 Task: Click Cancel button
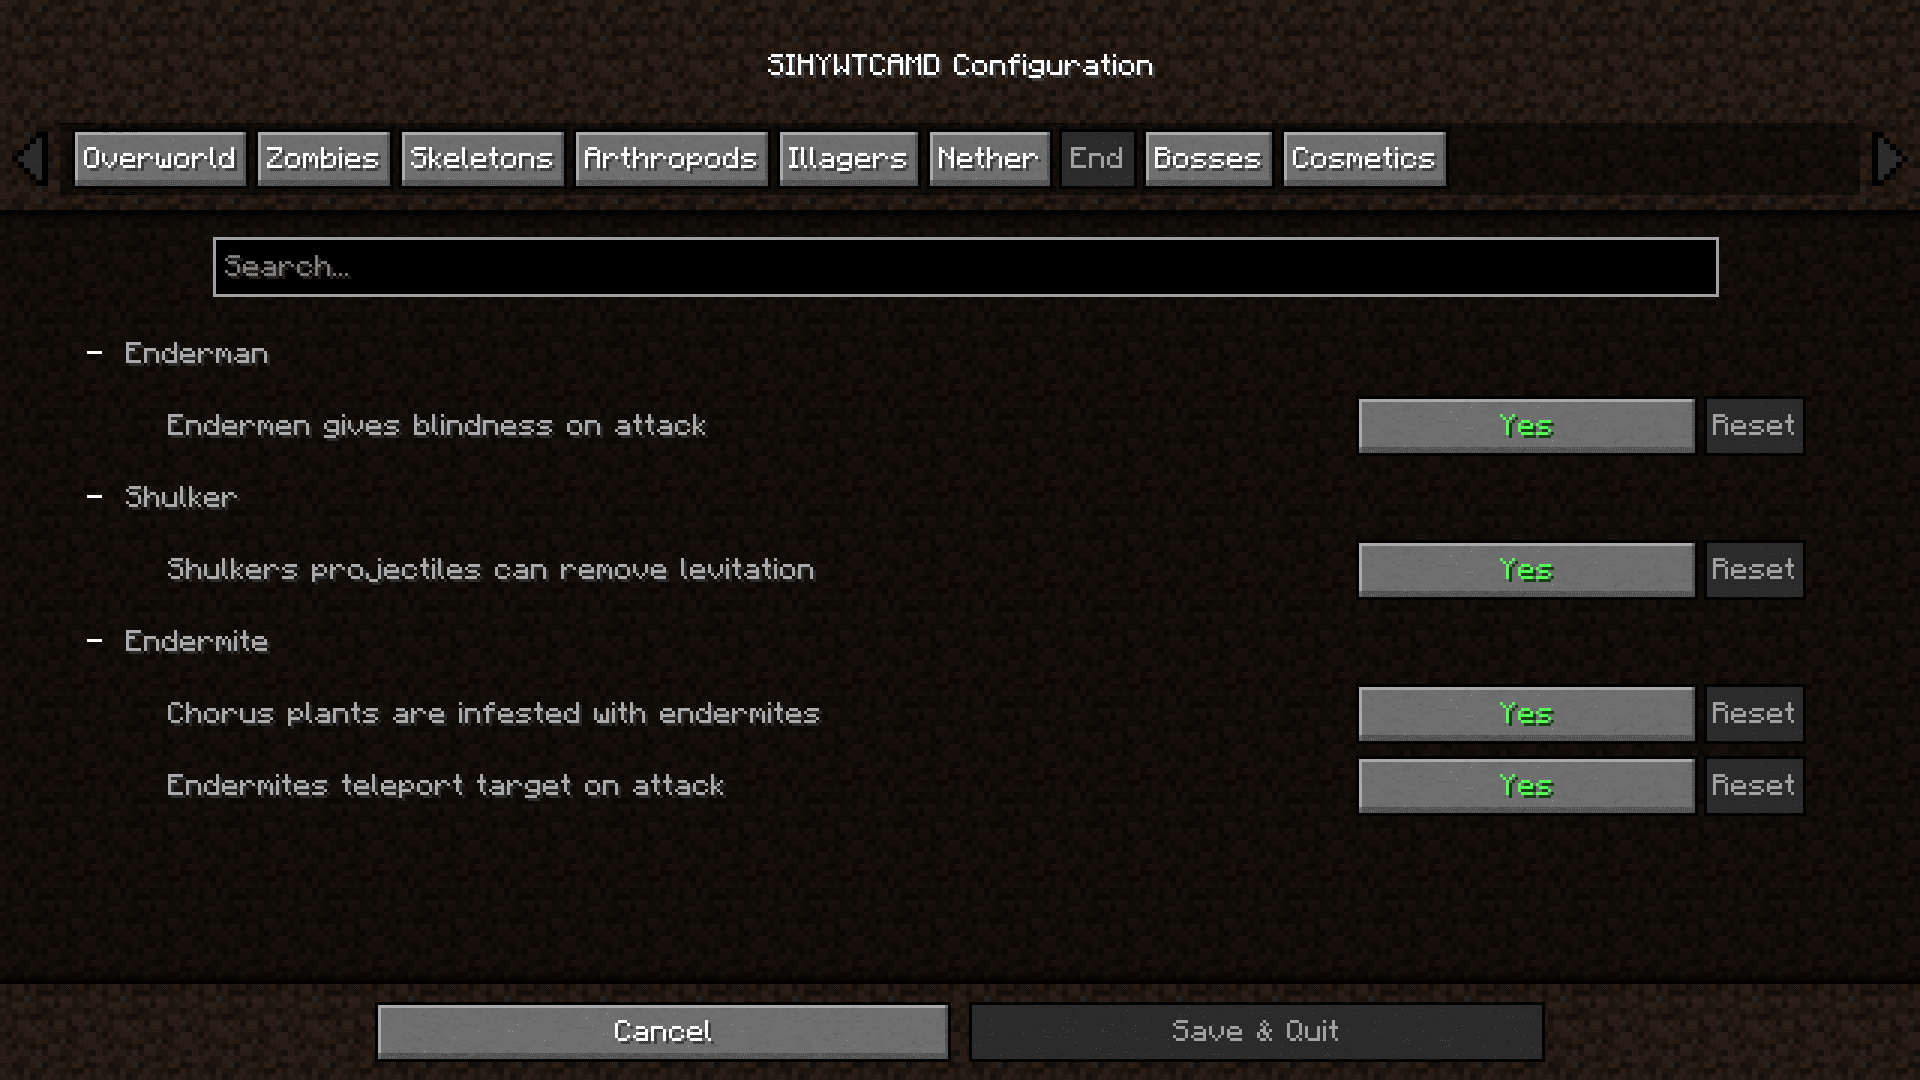pyautogui.click(x=662, y=1030)
